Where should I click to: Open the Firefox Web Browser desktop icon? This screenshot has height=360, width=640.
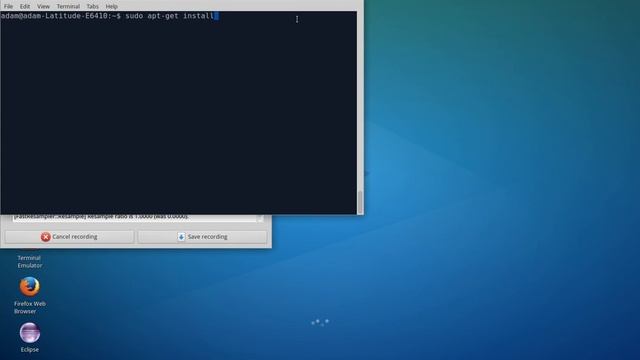click(29, 287)
